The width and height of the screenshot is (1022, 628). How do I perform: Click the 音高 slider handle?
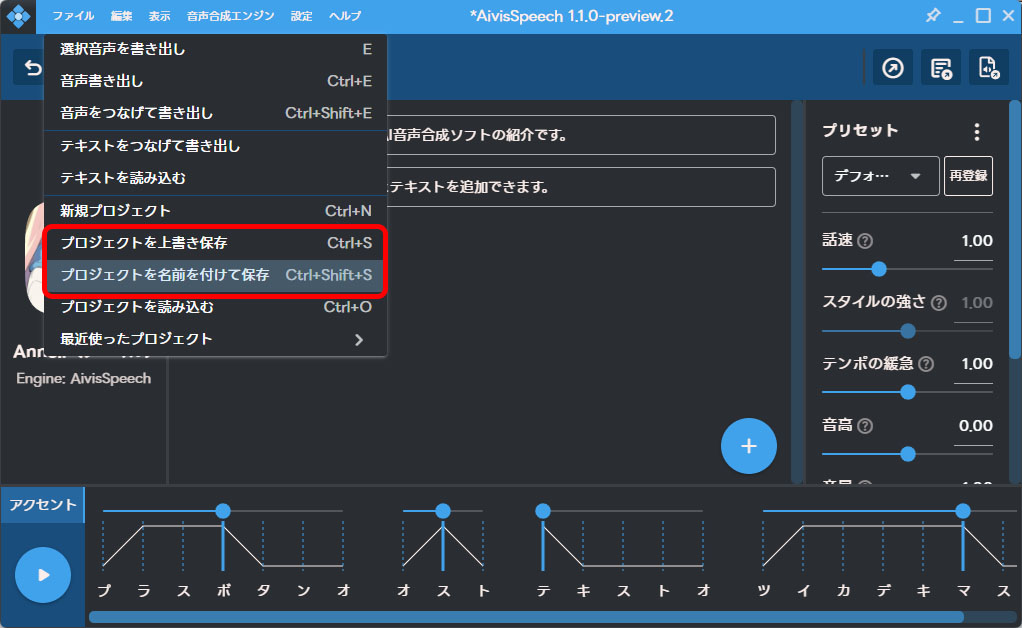(907, 454)
